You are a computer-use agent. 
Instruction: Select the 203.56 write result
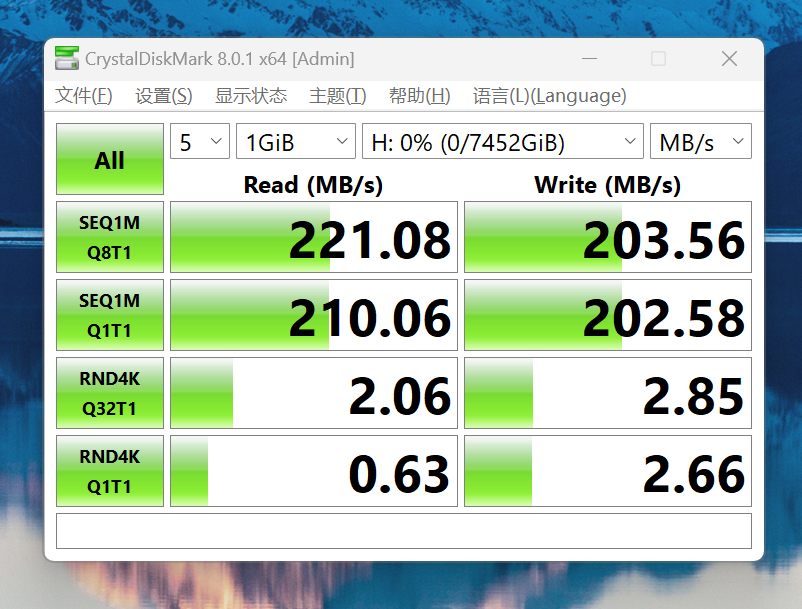point(608,237)
